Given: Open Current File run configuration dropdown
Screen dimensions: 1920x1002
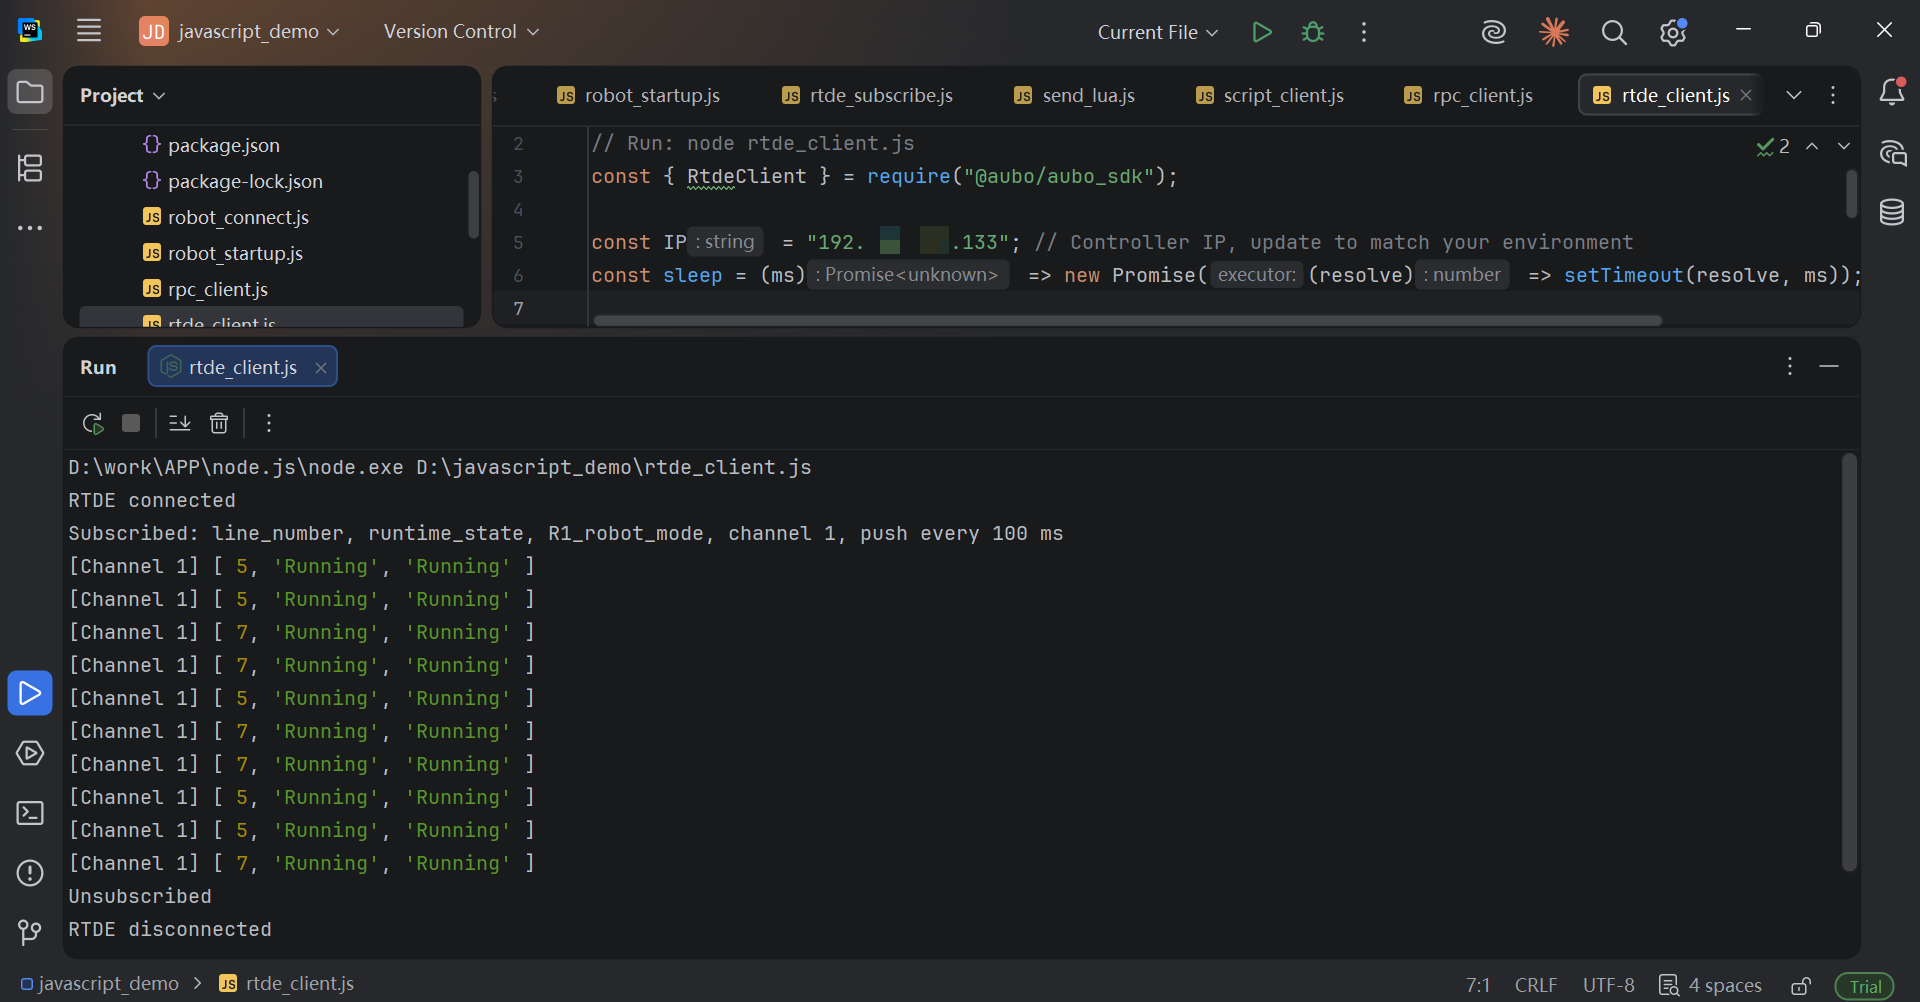Looking at the screenshot, I should coord(1158,32).
